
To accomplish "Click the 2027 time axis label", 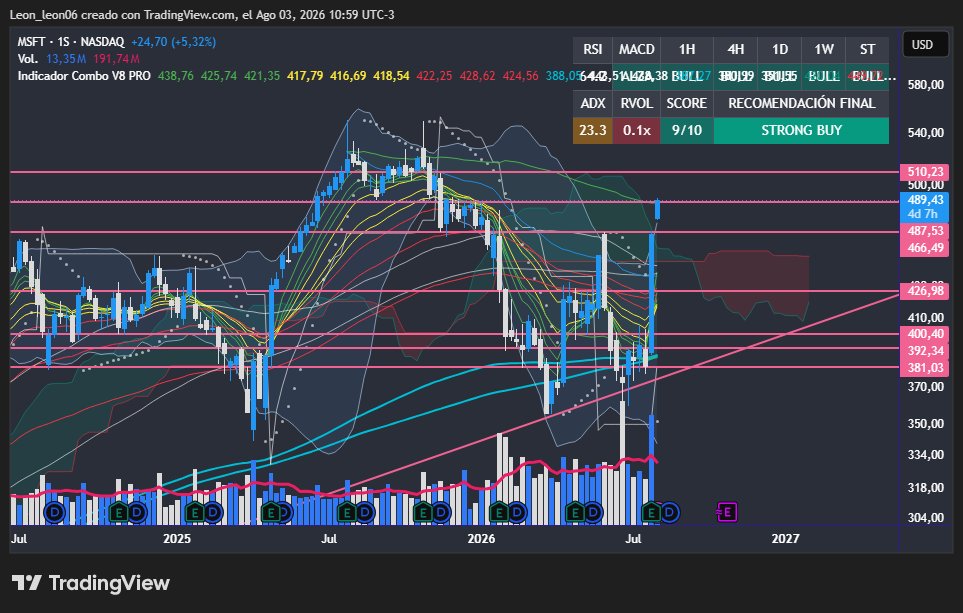I will pyautogui.click(x=786, y=539).
